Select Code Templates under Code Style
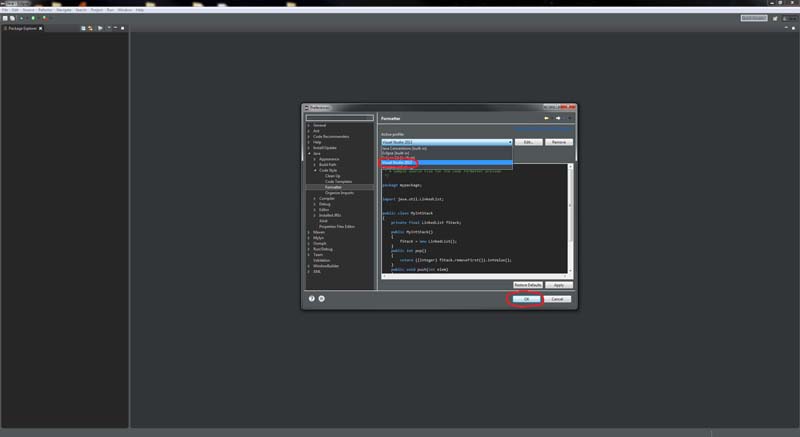 point(338,182)
